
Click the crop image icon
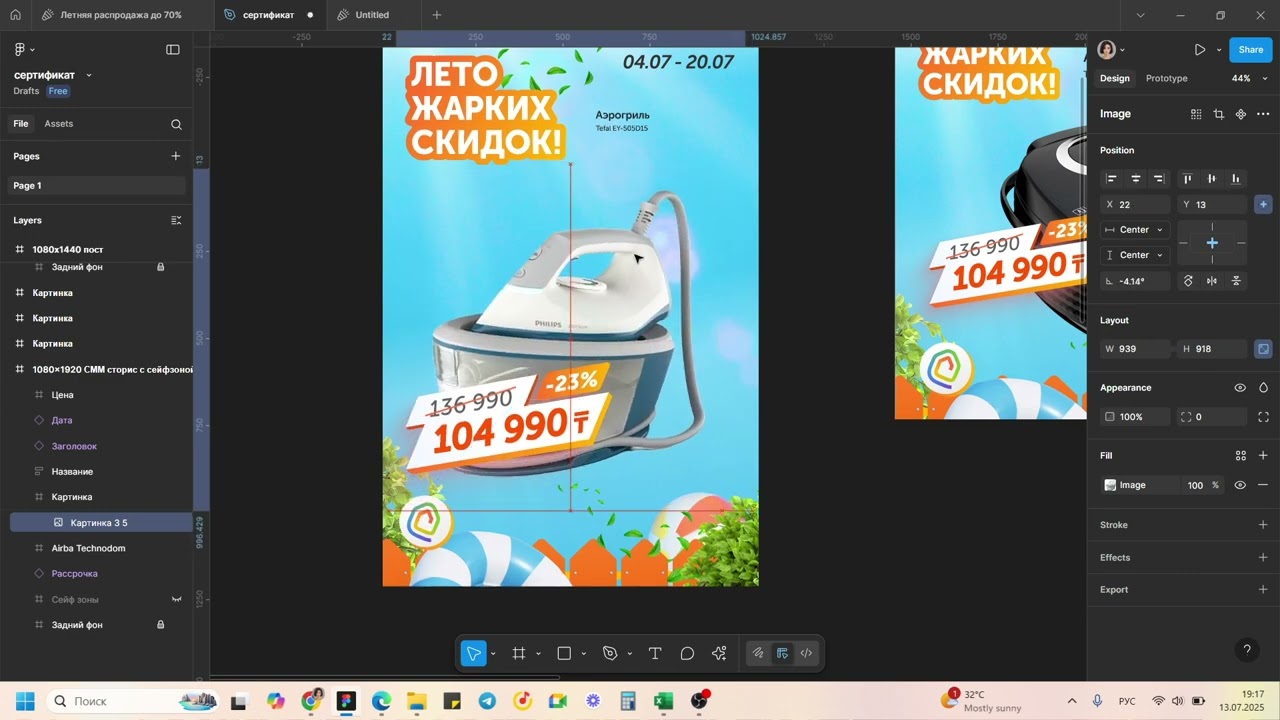(1218, 114)
